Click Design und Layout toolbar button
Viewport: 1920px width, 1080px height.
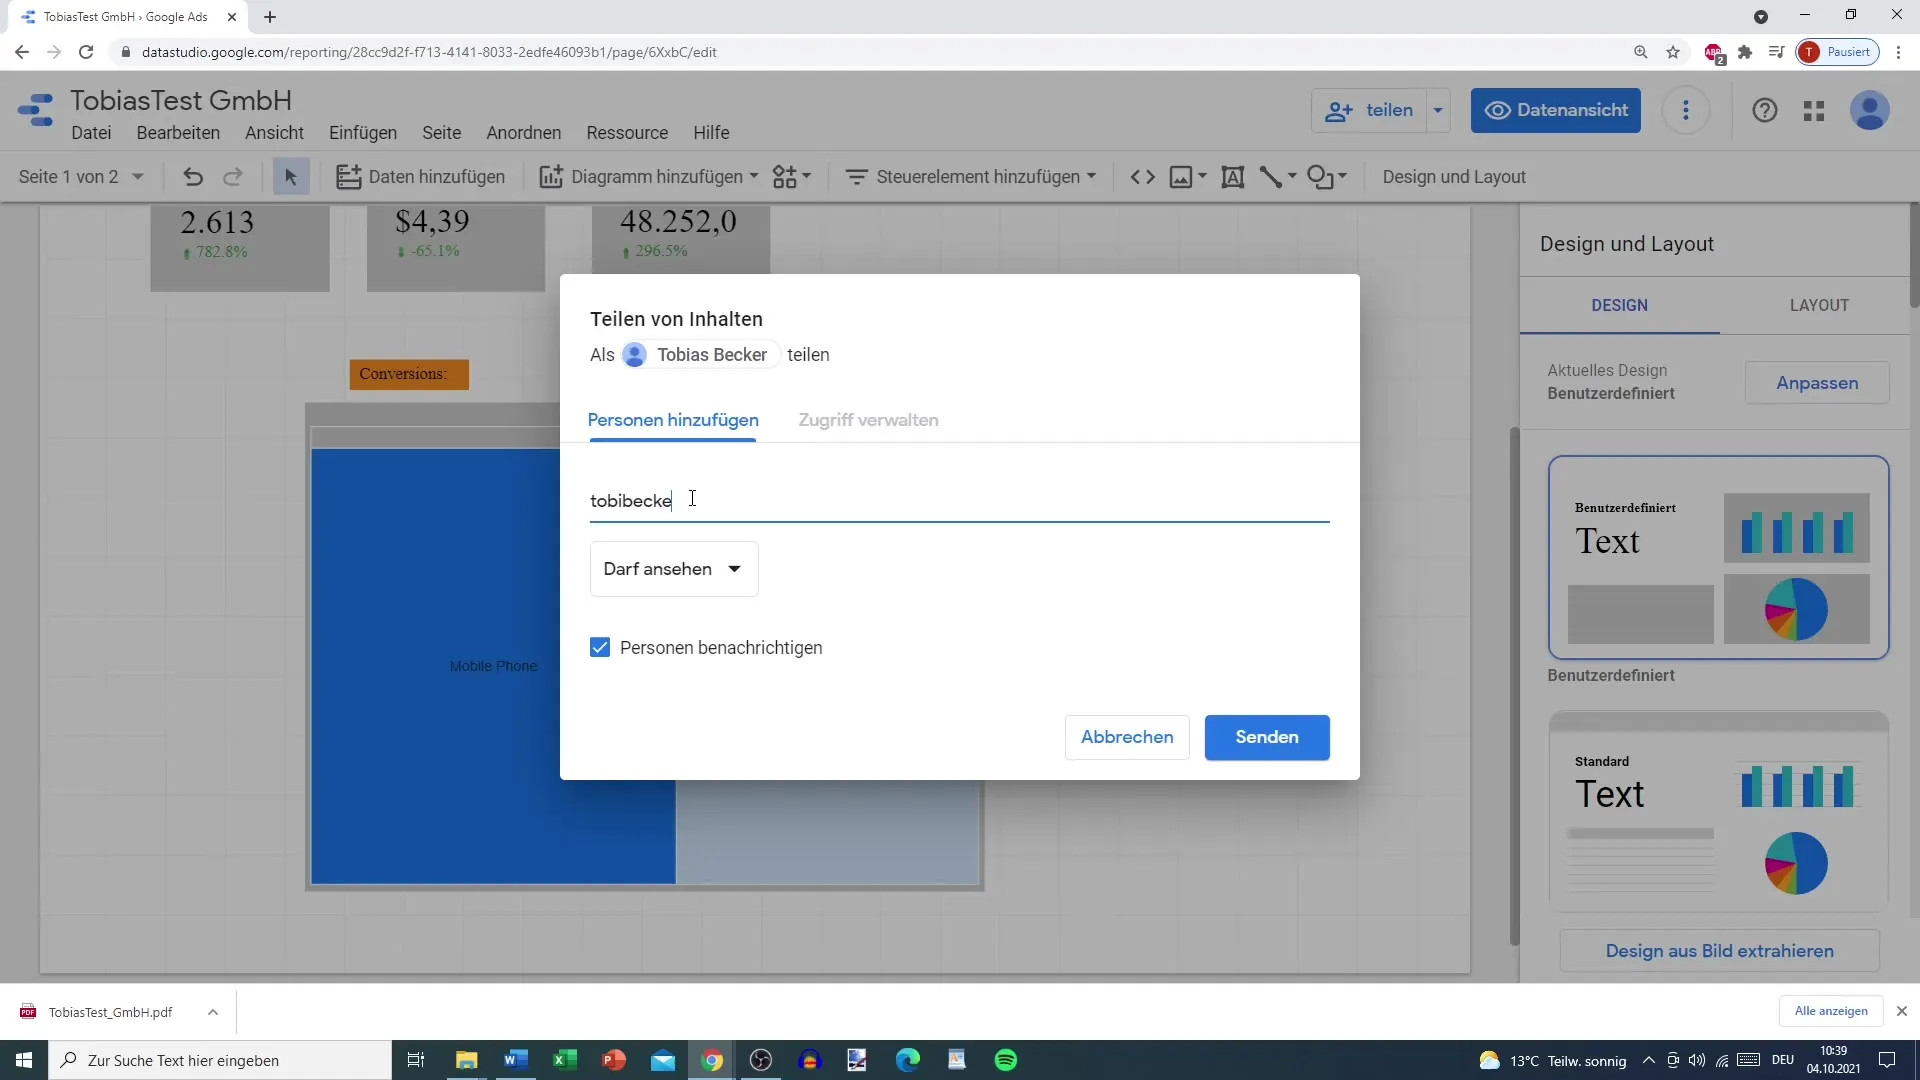(x=1454, y=177)
